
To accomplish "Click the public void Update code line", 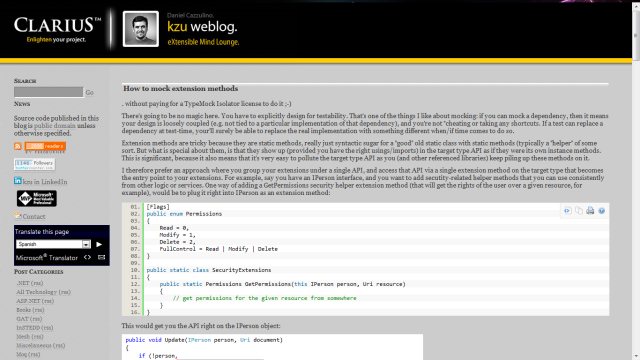I will pyautogui.click(x=204, y=340).
